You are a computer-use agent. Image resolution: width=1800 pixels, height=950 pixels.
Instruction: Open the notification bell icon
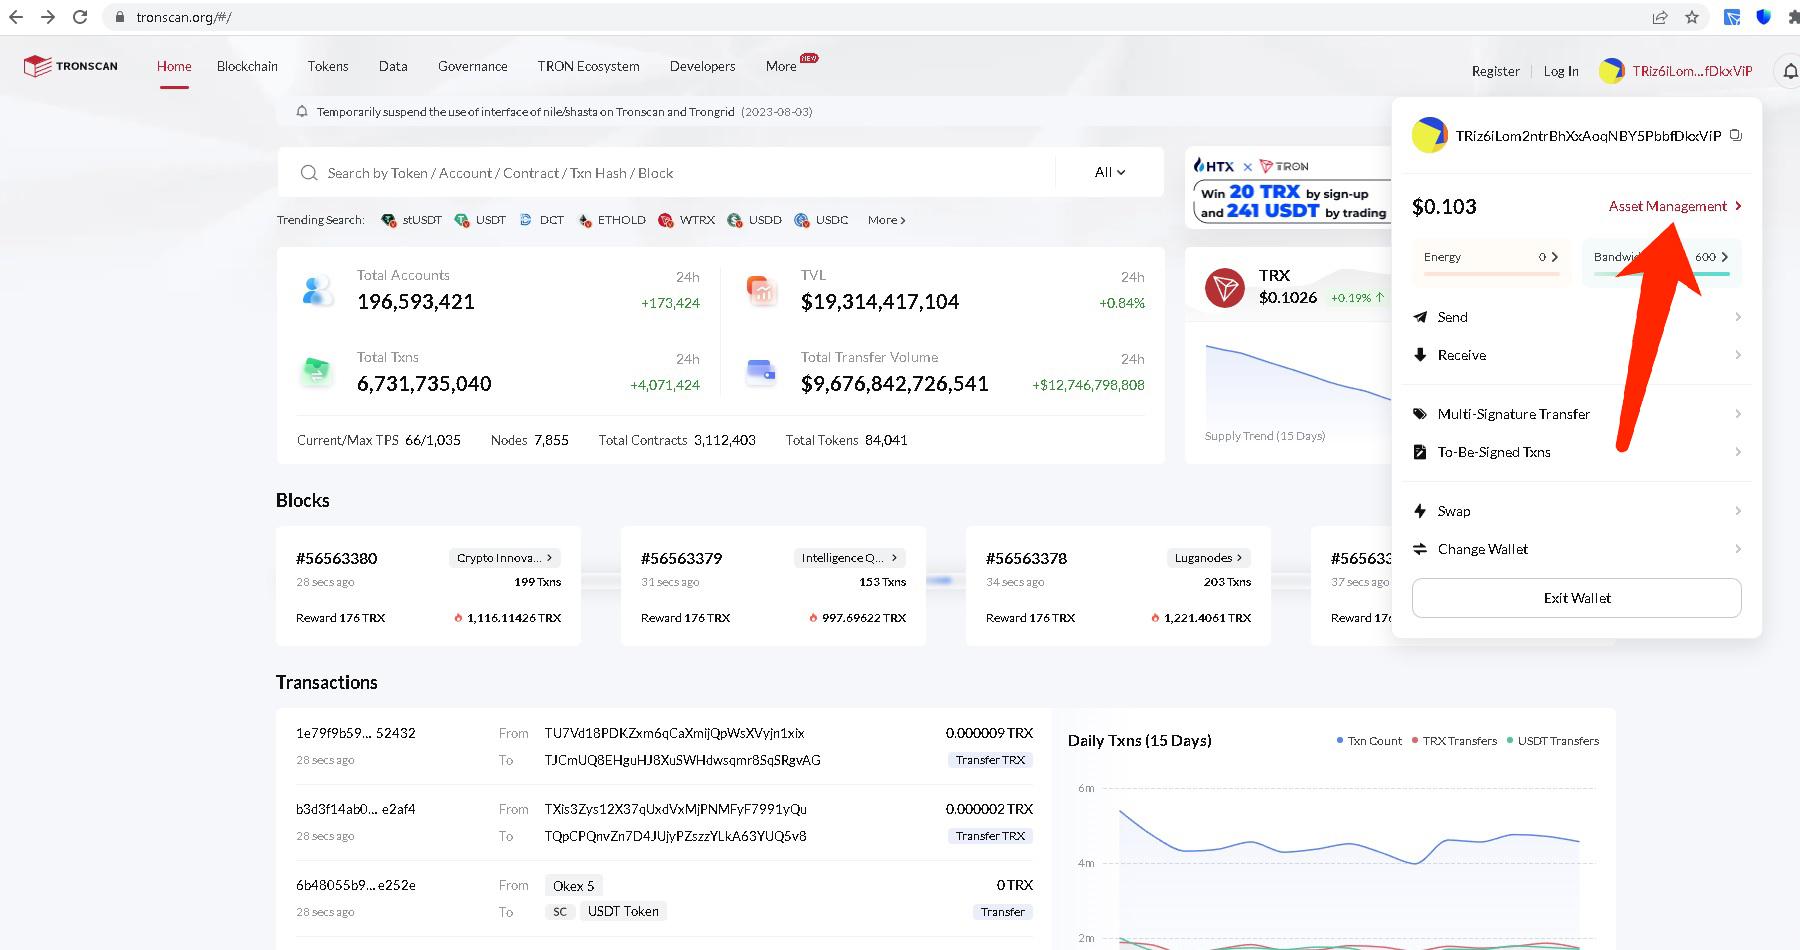pyautogui.click(x=1790, y=71)
